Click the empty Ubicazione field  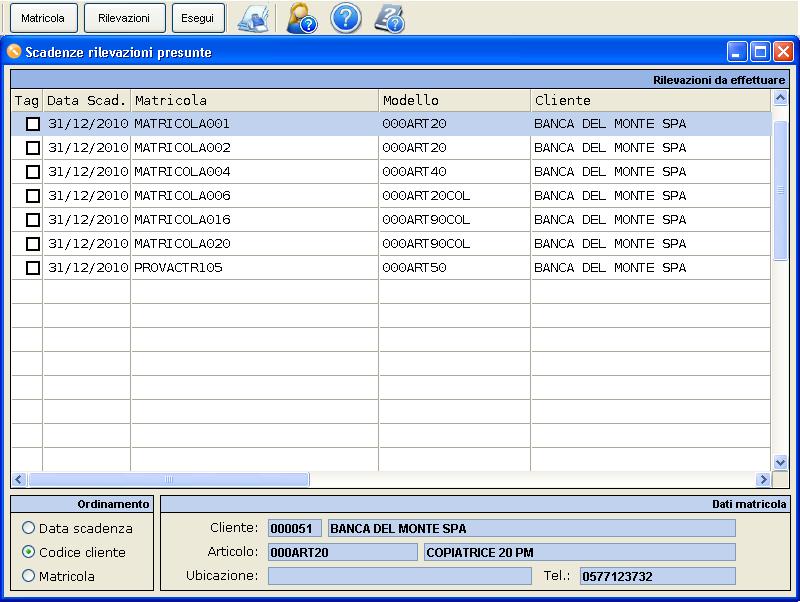[399, 576]
